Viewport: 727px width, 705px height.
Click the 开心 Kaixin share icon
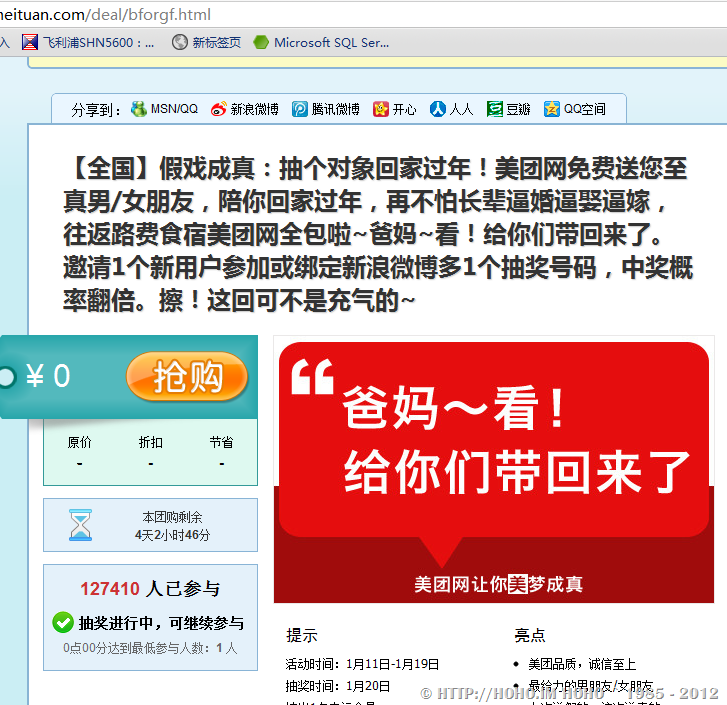coord(381,109)
